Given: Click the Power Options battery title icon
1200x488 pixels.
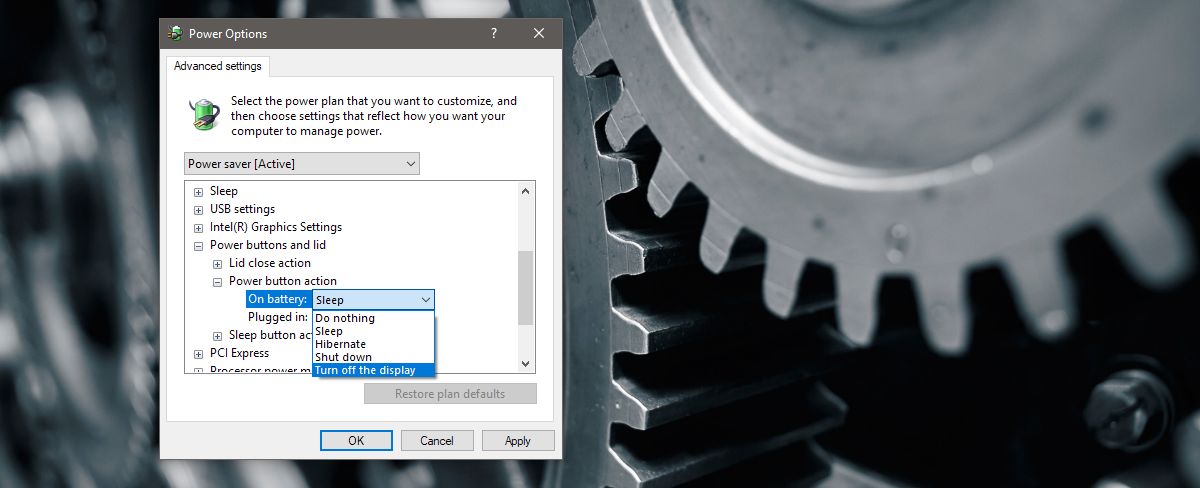Looking at the screenshot, I should [x=177, y=33].
